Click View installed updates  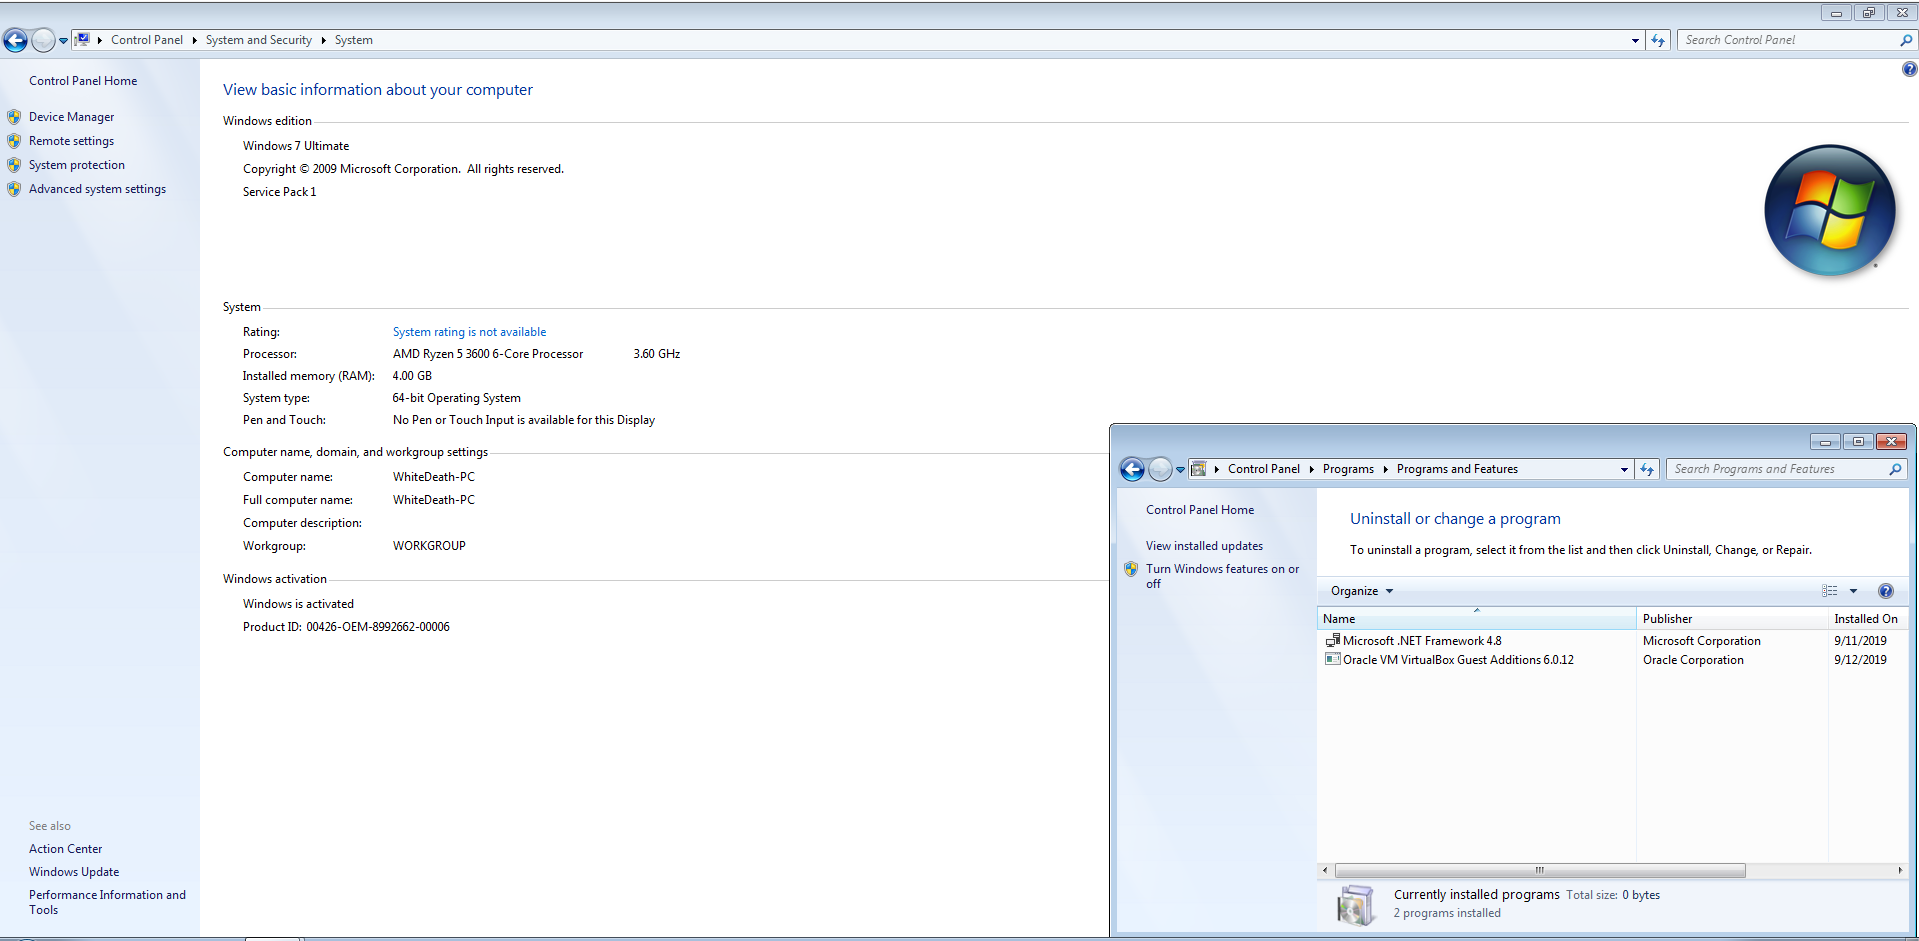click(x=1204, y=546)
